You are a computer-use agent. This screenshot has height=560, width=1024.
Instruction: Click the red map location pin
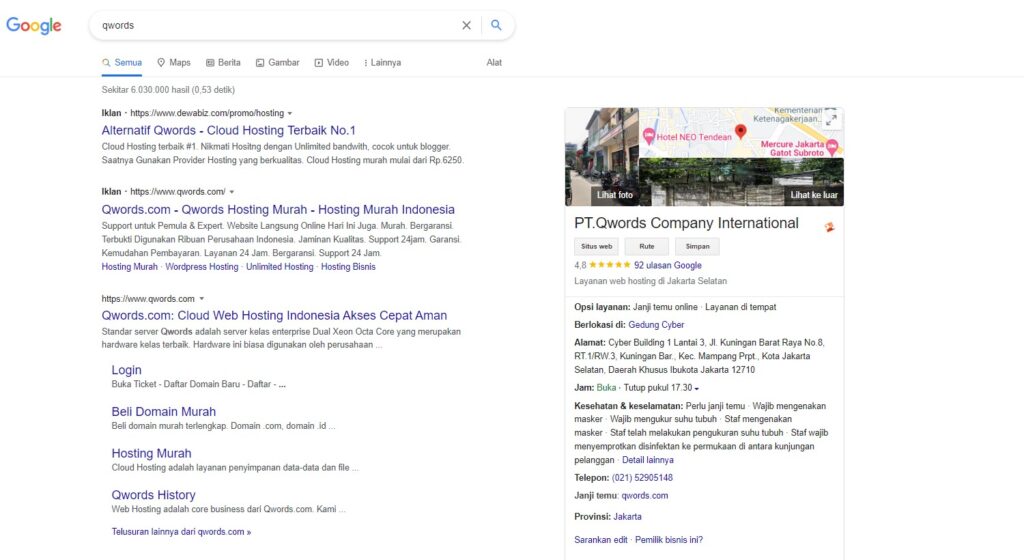click(741, 131)
